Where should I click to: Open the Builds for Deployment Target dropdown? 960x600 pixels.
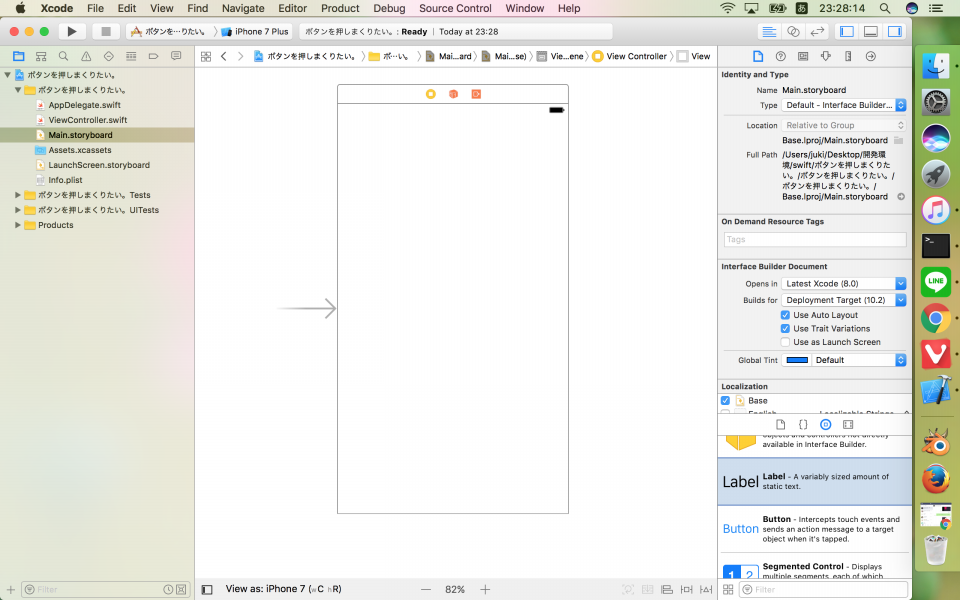point(844,300)
